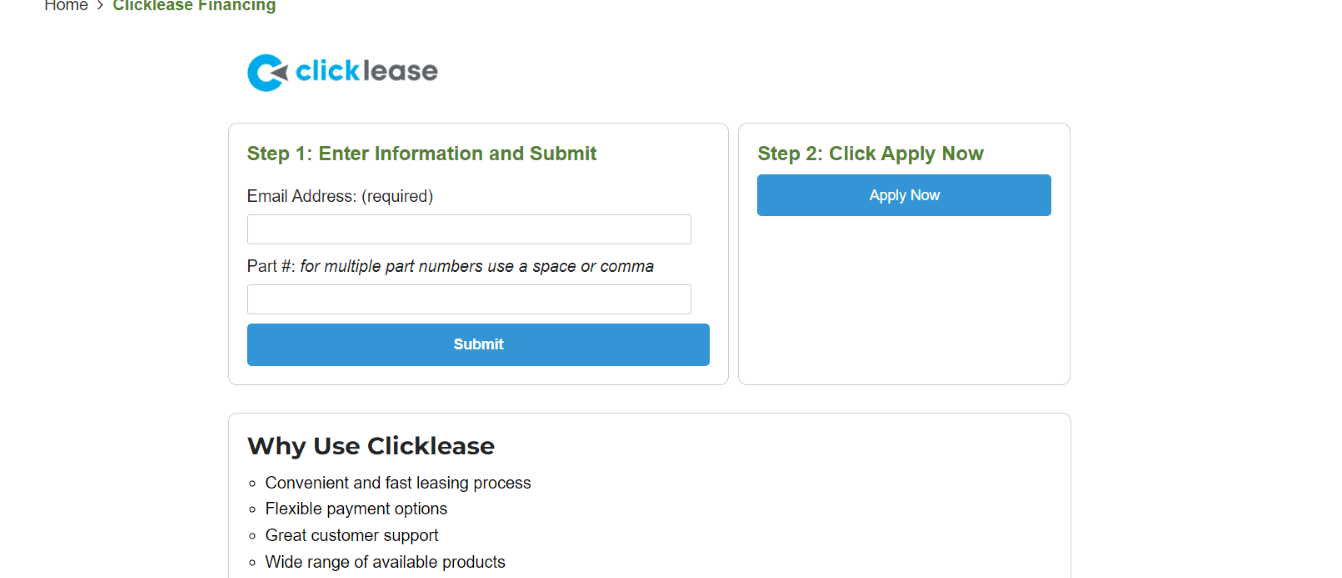The height and width of the screenshot is (578, 1342).
Task: Click the Step 1 heading text
Action: pyautogui.click(x=421, y=153)
